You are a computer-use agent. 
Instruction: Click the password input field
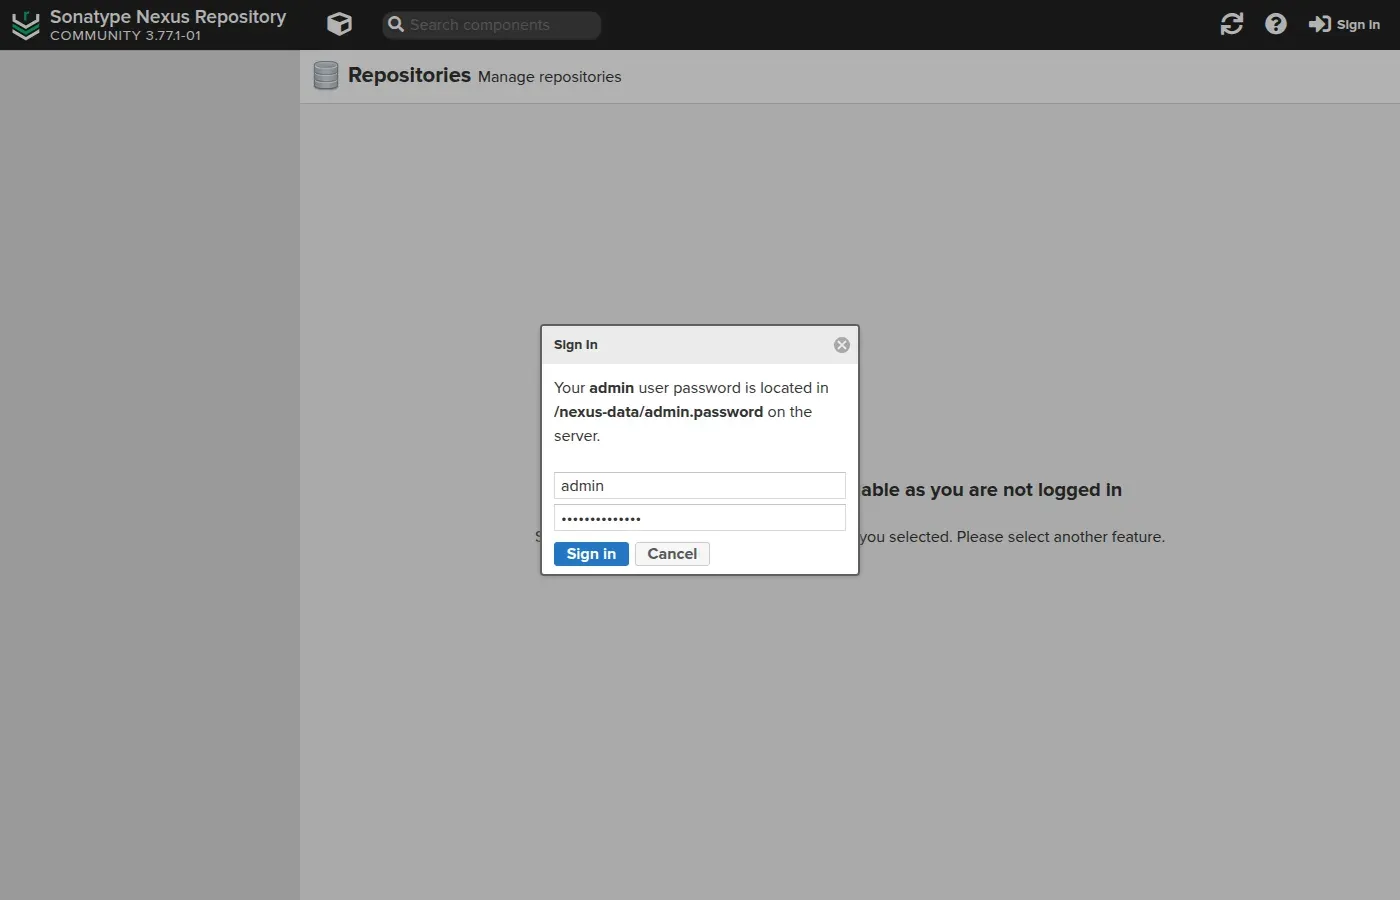click(x=700, y=518)
